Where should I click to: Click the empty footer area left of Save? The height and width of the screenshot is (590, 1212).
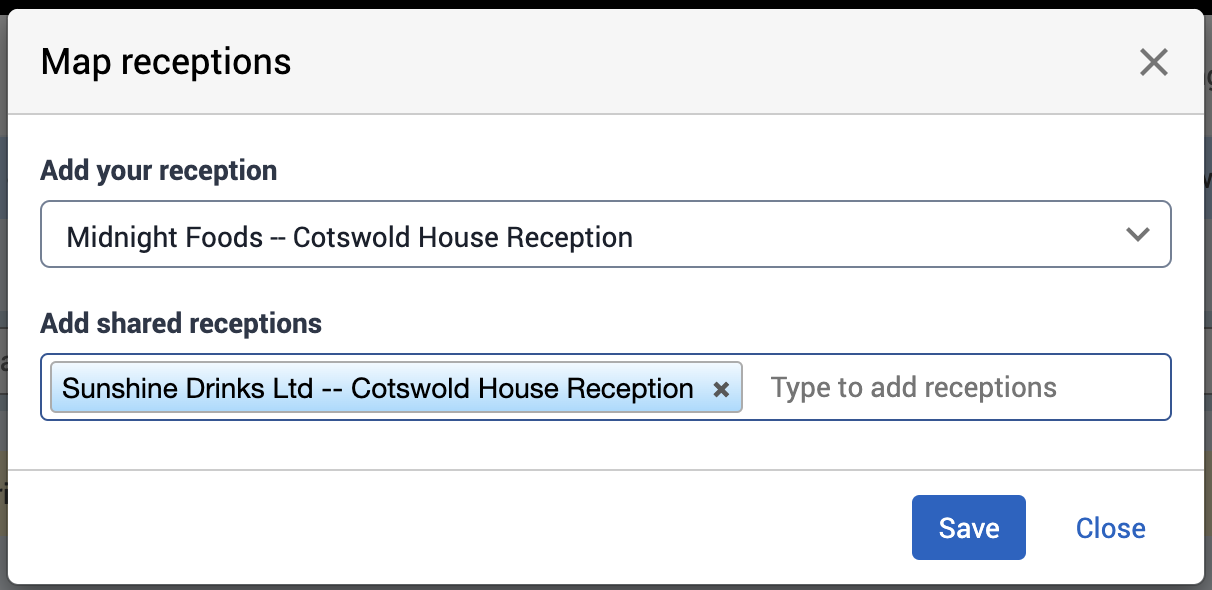(x=450, y=528)
